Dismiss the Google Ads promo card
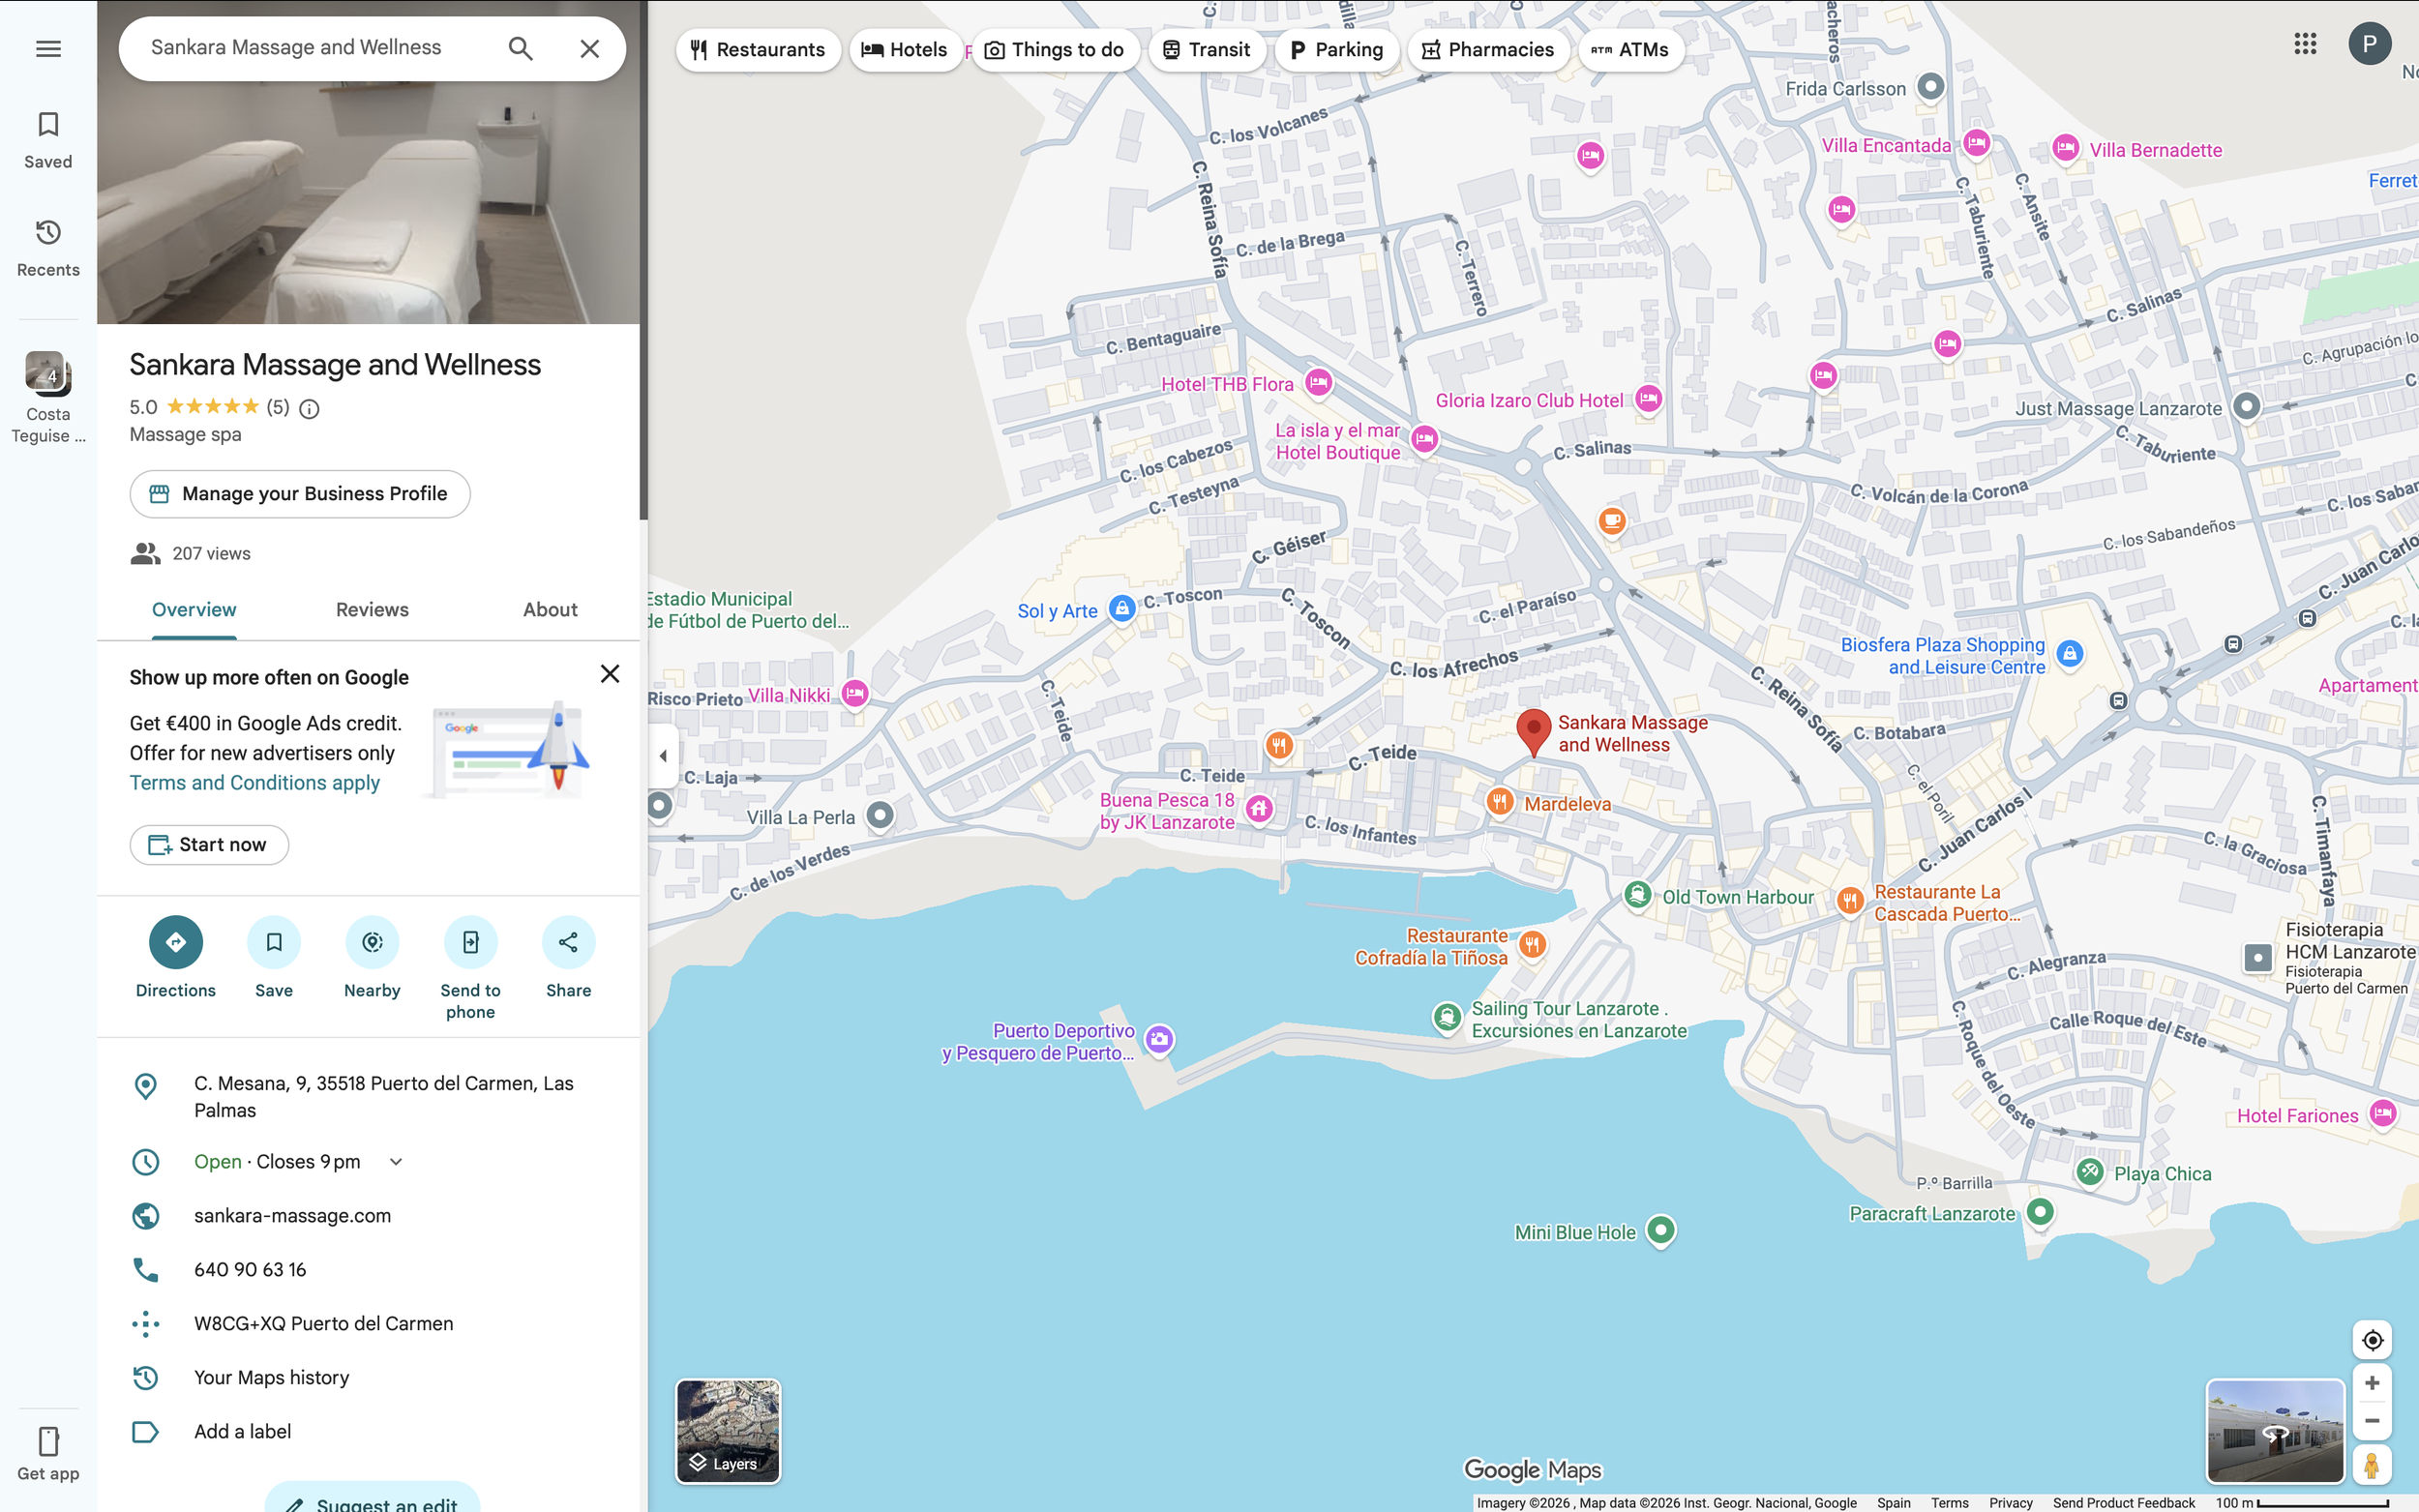 tap(610, 674)
